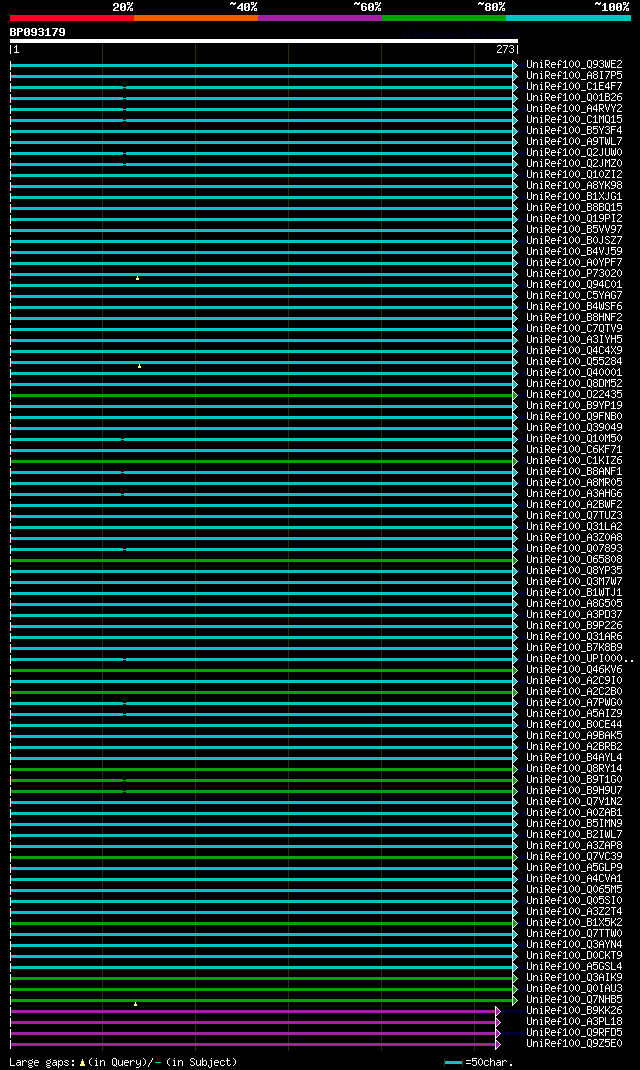Click the 'Large gaps' legend text
Image resolution: width=640 pixels, height=1070 pixels.
42,1062
